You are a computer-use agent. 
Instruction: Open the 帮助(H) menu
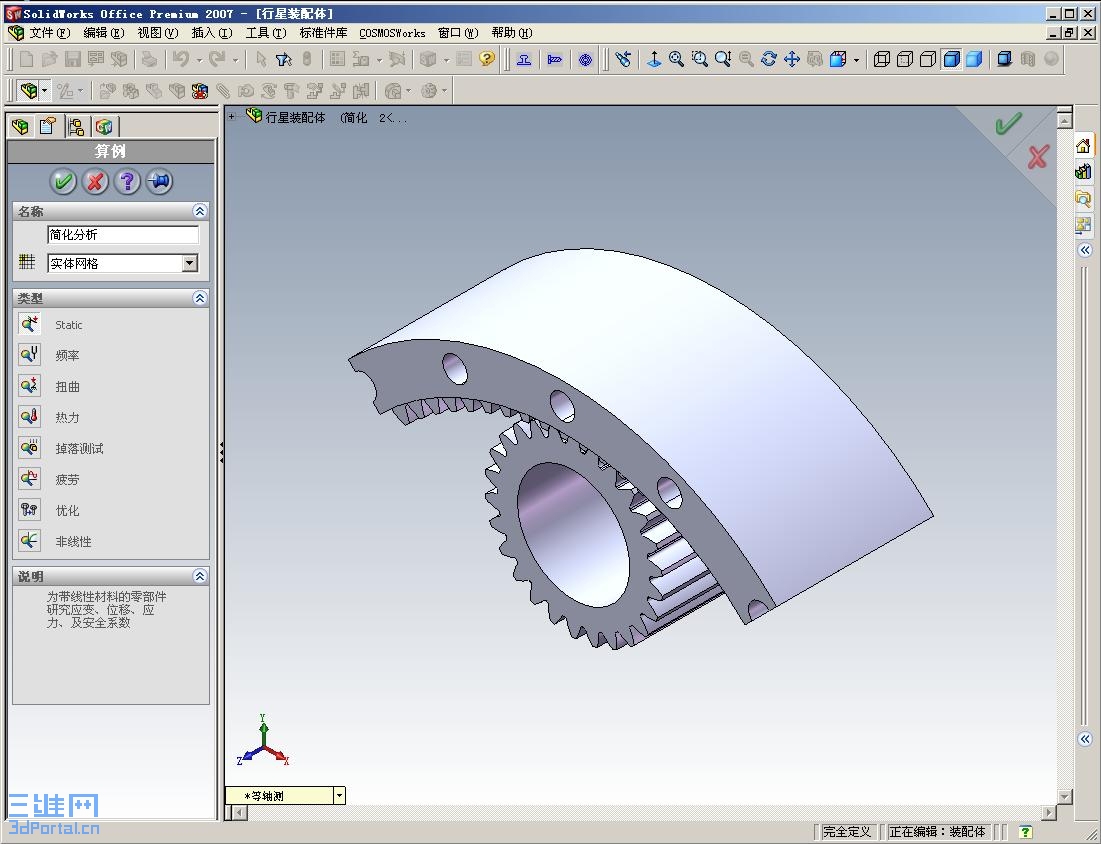pyautogui.click(x=512, y=33)
